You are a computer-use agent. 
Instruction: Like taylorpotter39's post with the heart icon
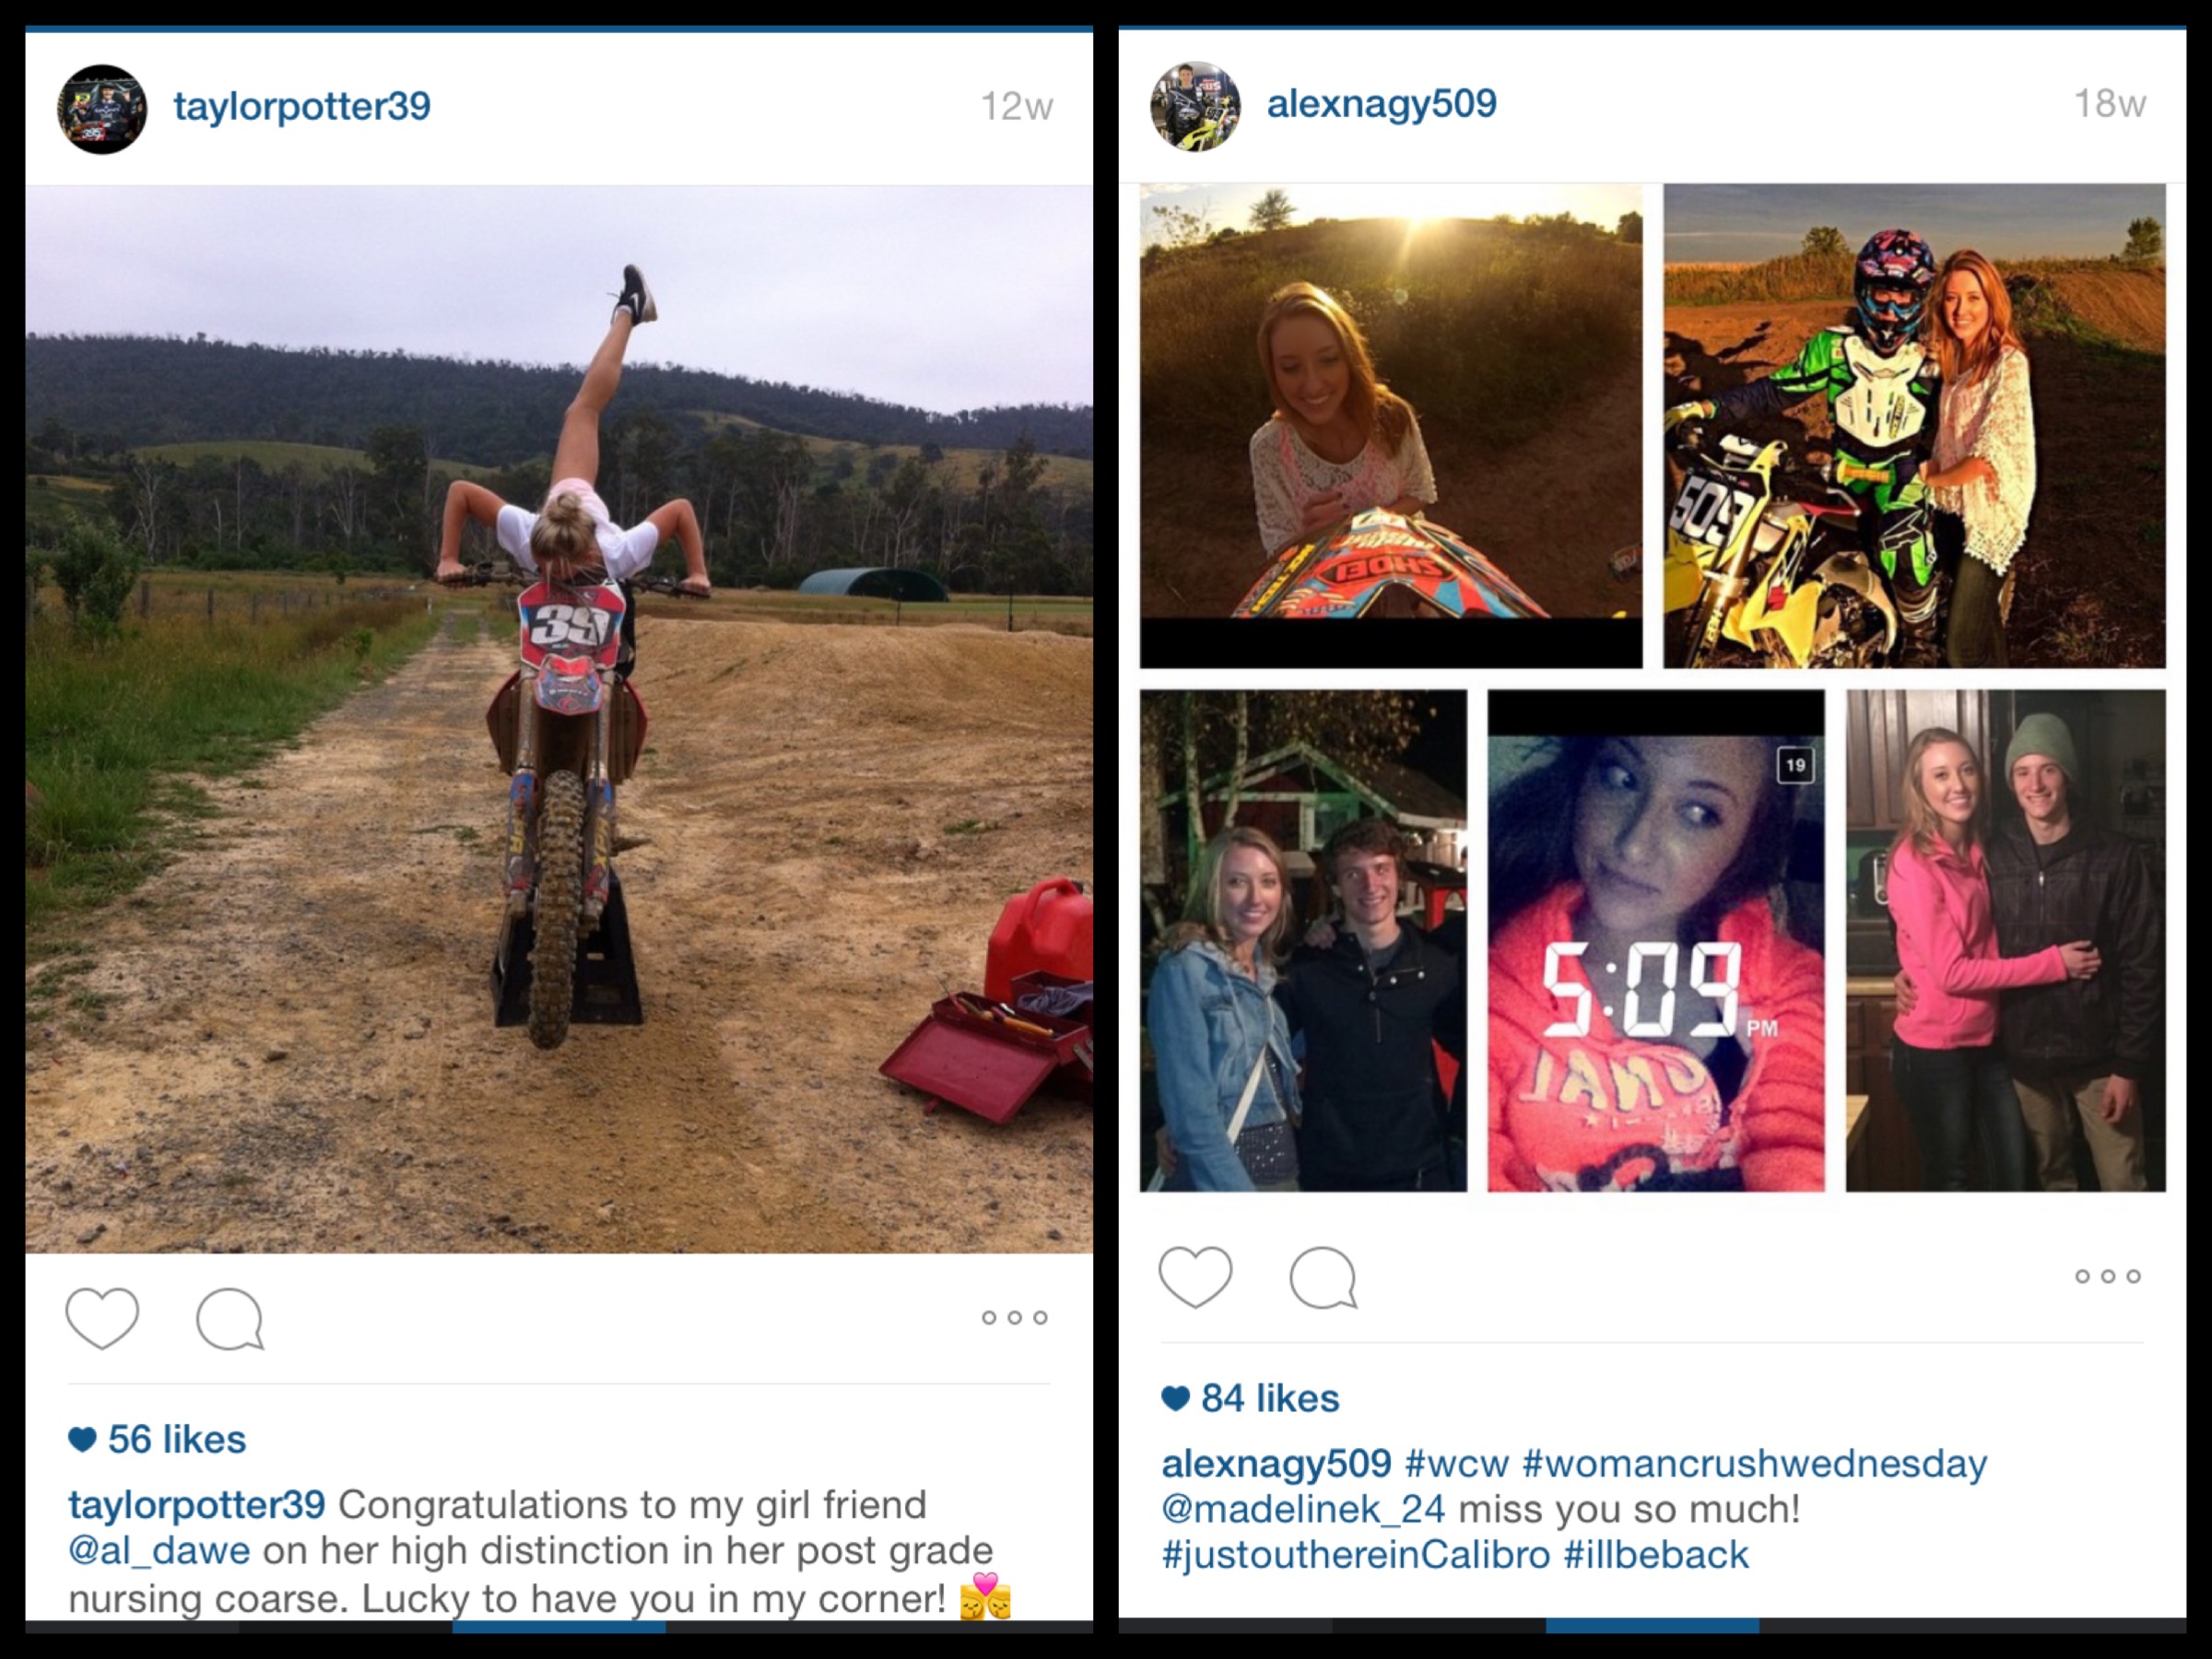[x=102, y=1318]
